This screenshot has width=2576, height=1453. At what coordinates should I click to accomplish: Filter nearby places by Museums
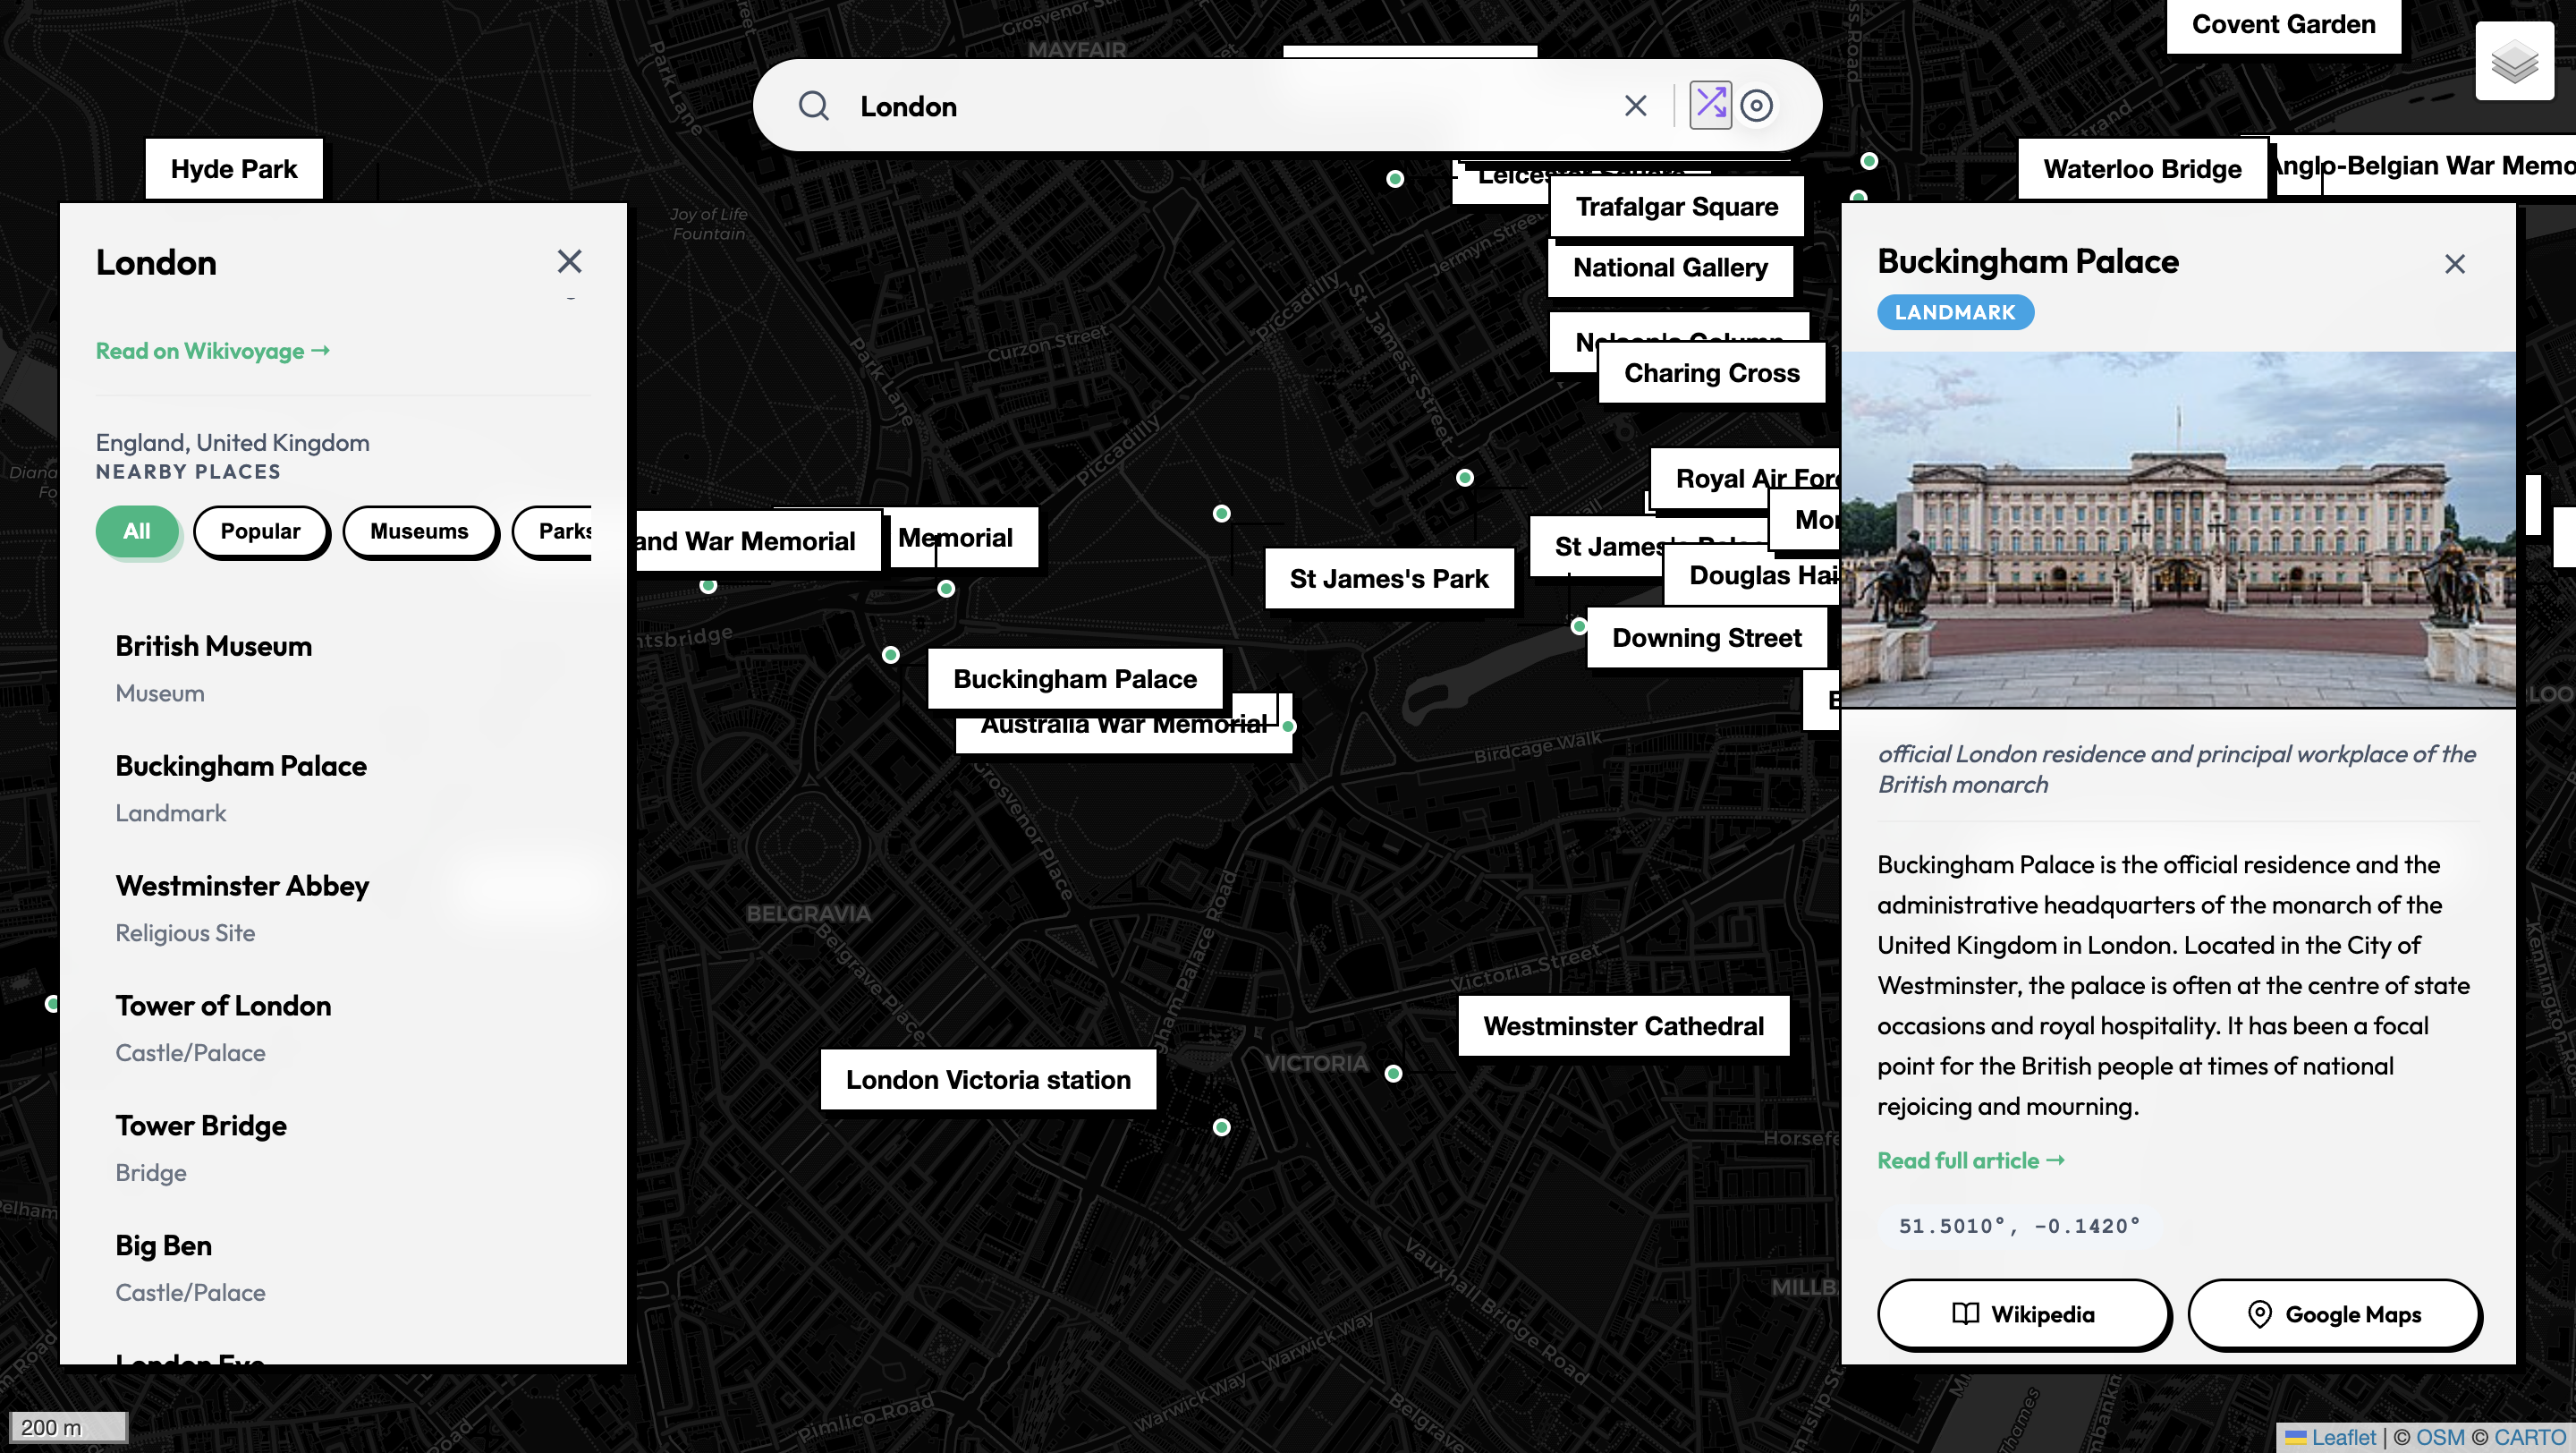pyautogui.click(x=419, y=531)
